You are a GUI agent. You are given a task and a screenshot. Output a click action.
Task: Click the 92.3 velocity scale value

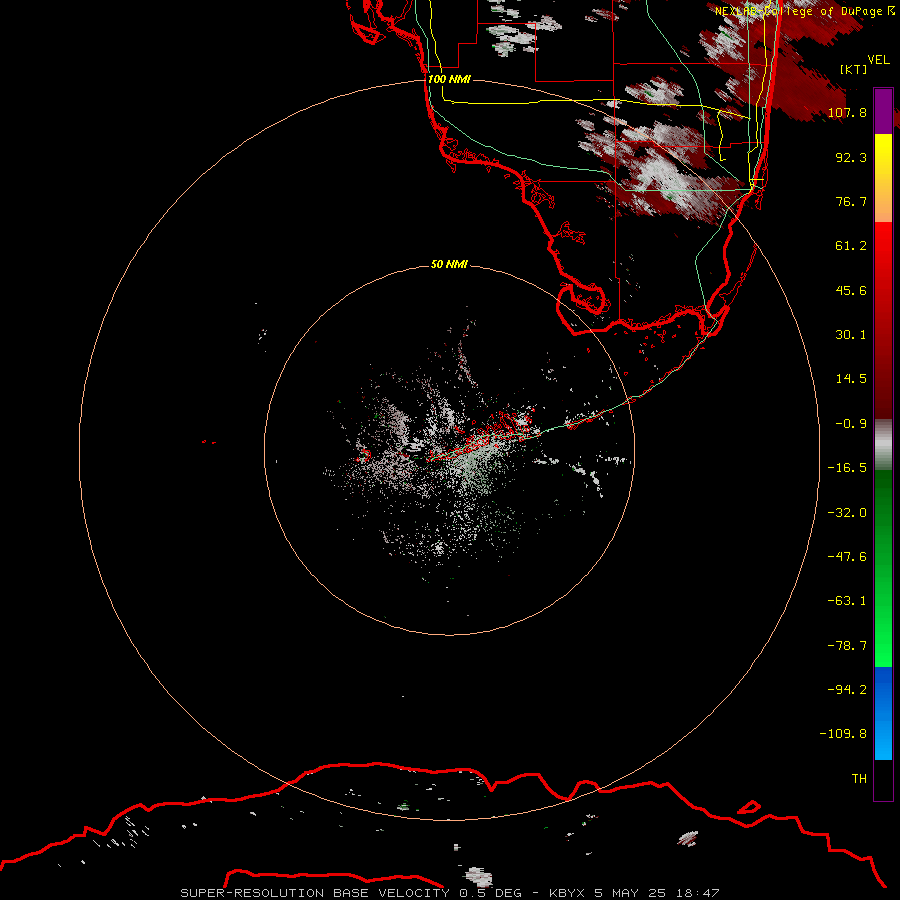[x=851, y=157]
